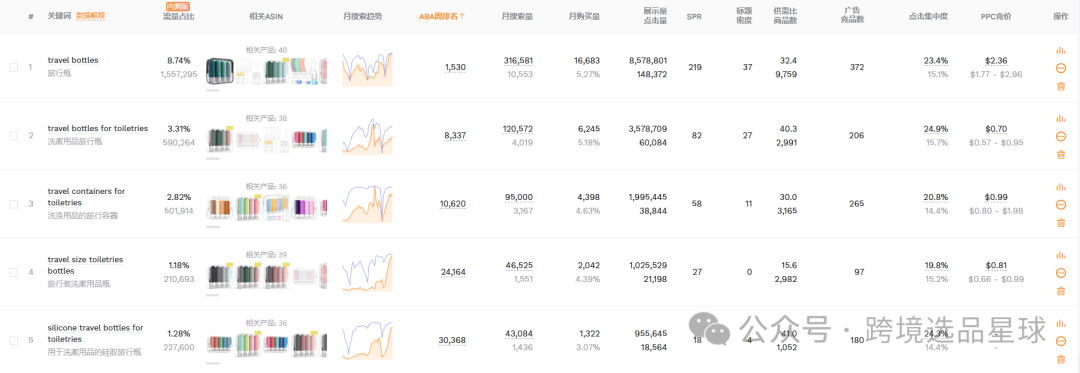Click minus circle icon for travel bottles row
This screenshot has width=1080, height=373.
click(x=1061, y=68)
